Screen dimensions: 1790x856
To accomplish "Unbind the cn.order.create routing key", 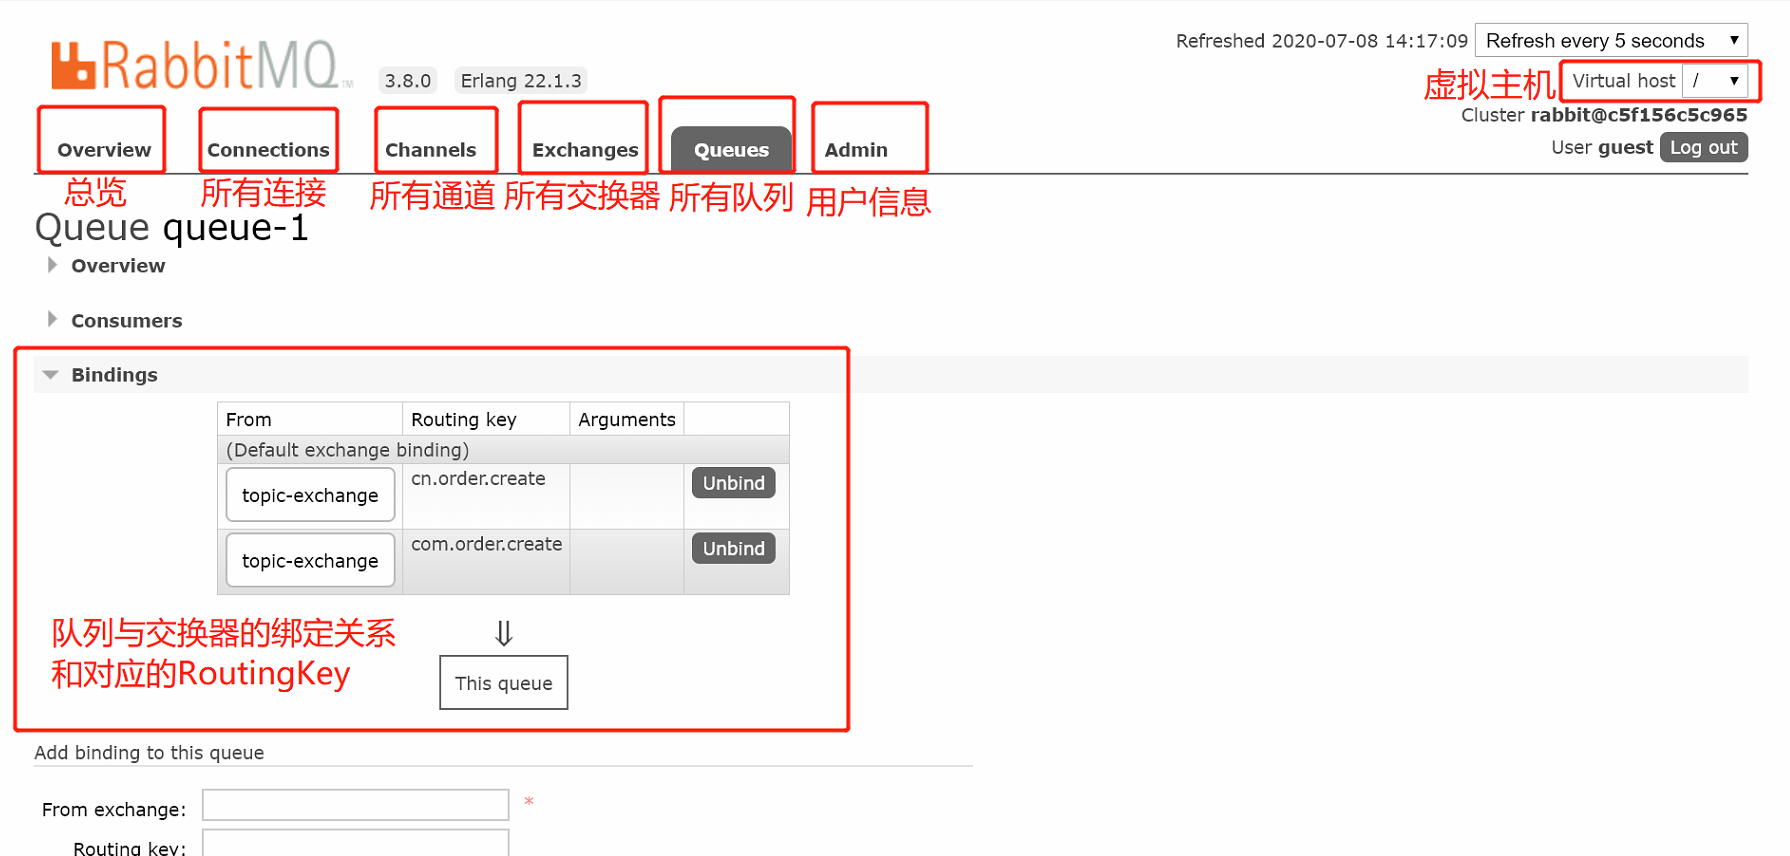I will click(x=733, y=483).
